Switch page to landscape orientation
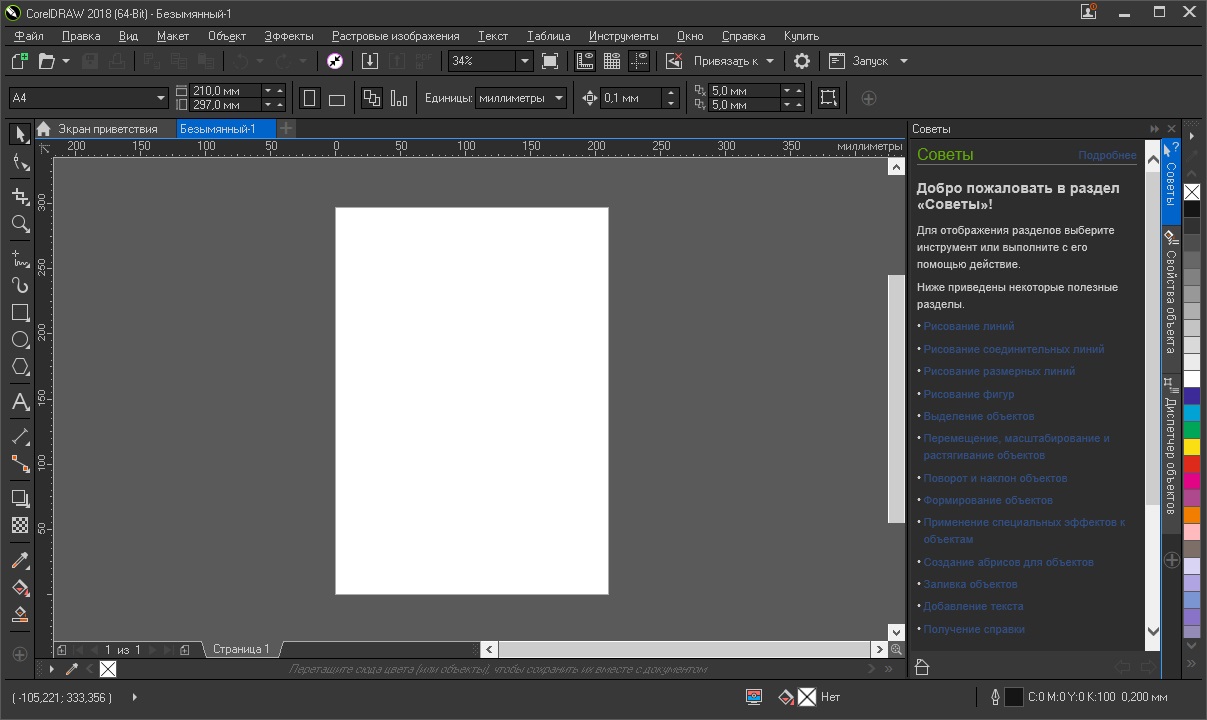 tap(337, 99)
